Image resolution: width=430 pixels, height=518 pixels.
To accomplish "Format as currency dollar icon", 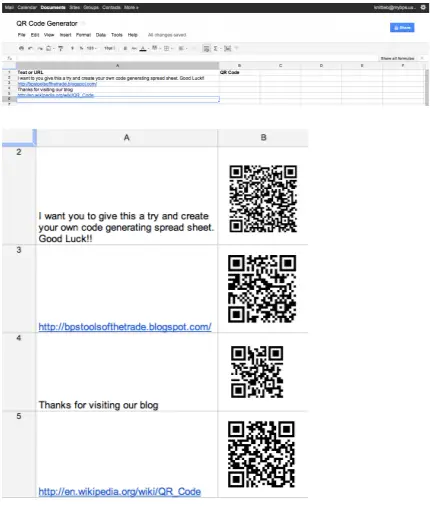I will 72,48.
